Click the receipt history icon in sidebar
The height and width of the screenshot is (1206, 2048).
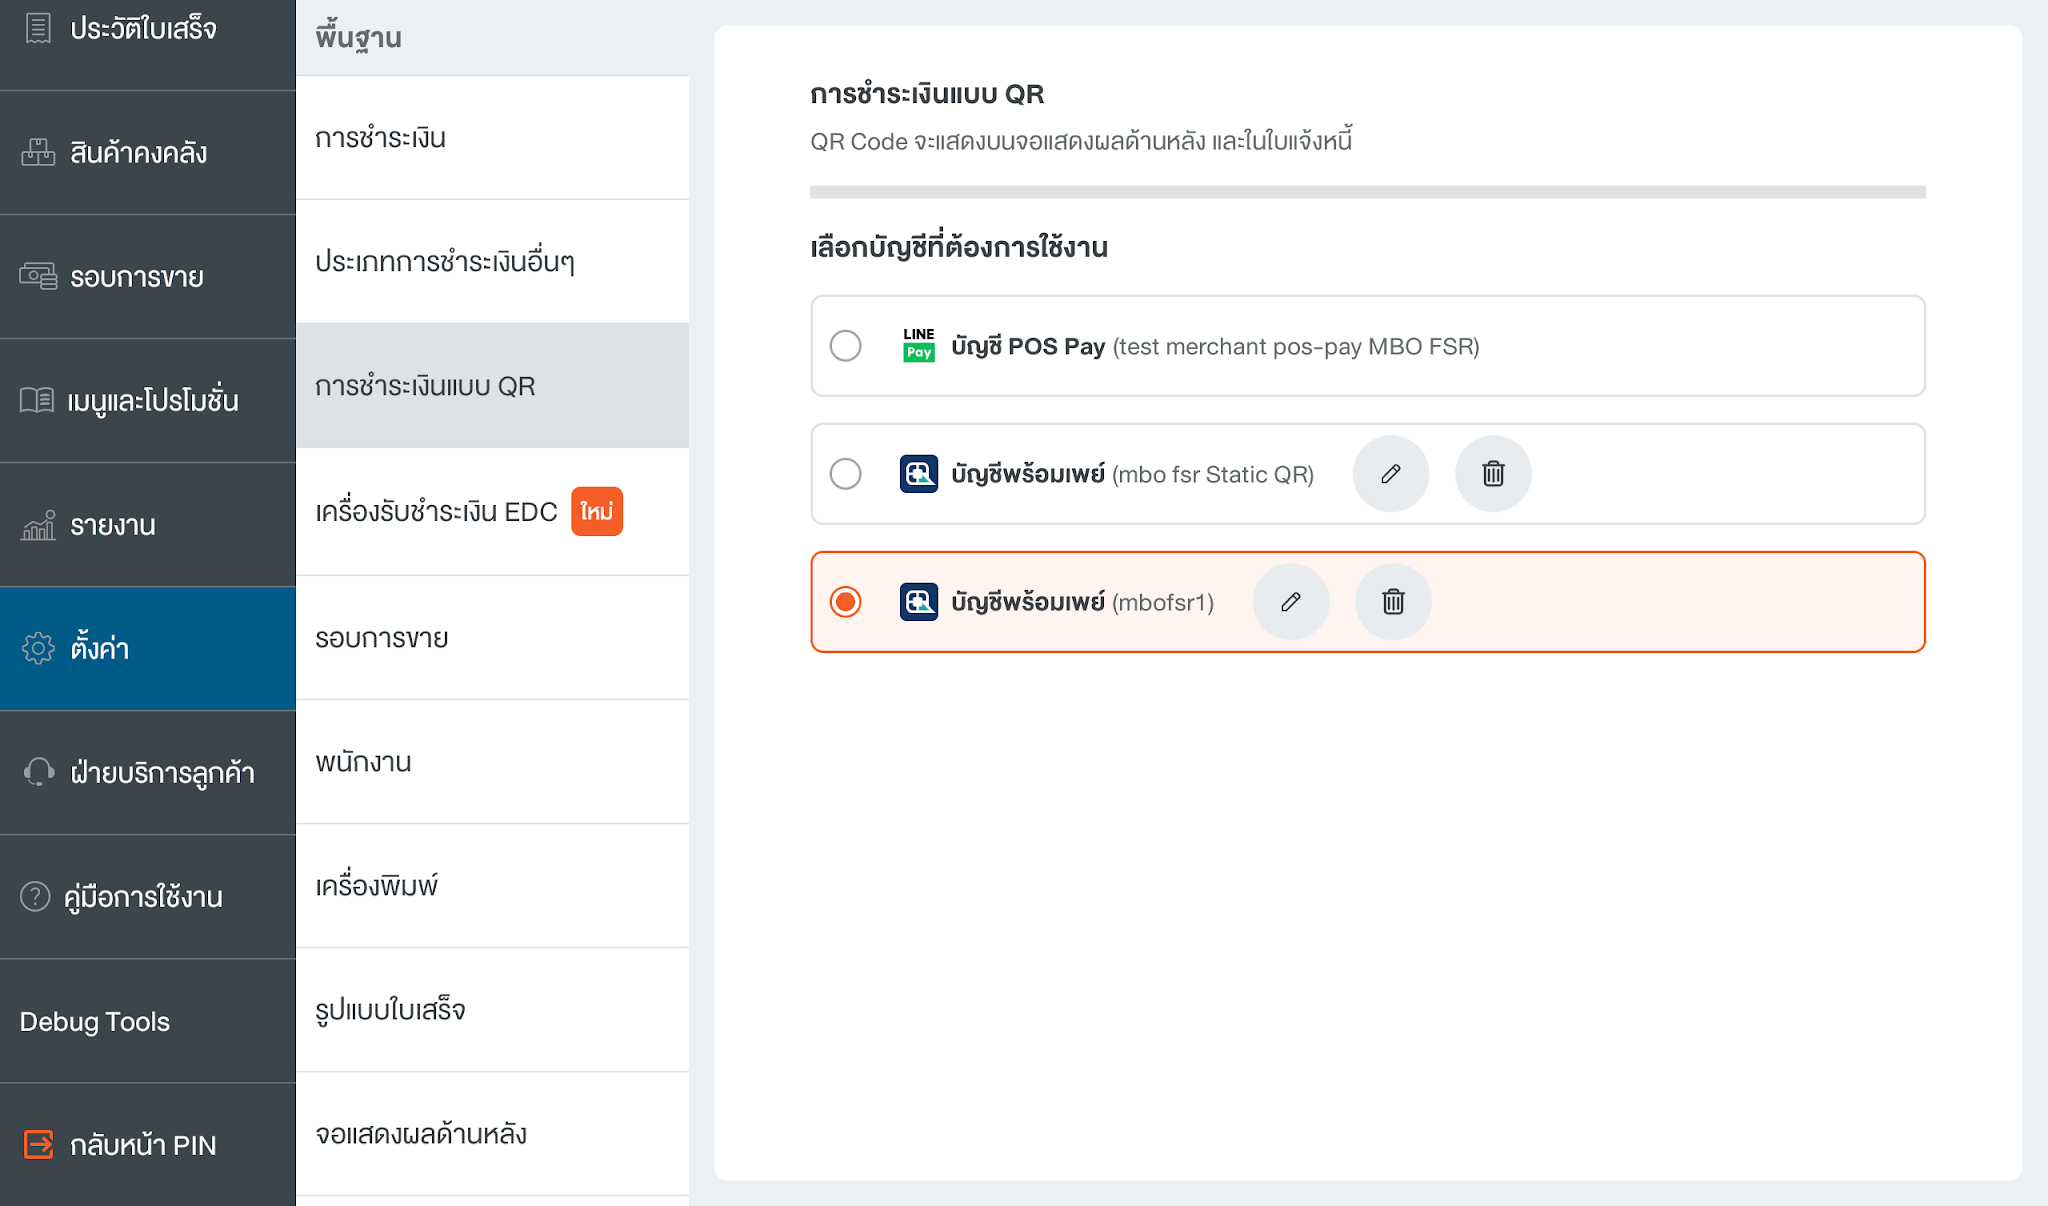(38, 28)
